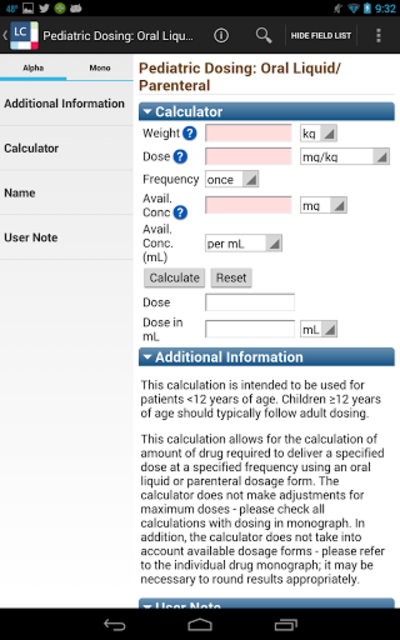Focus the Weight input field
This screenshot has height=640, width=400.
coord(249,133)
